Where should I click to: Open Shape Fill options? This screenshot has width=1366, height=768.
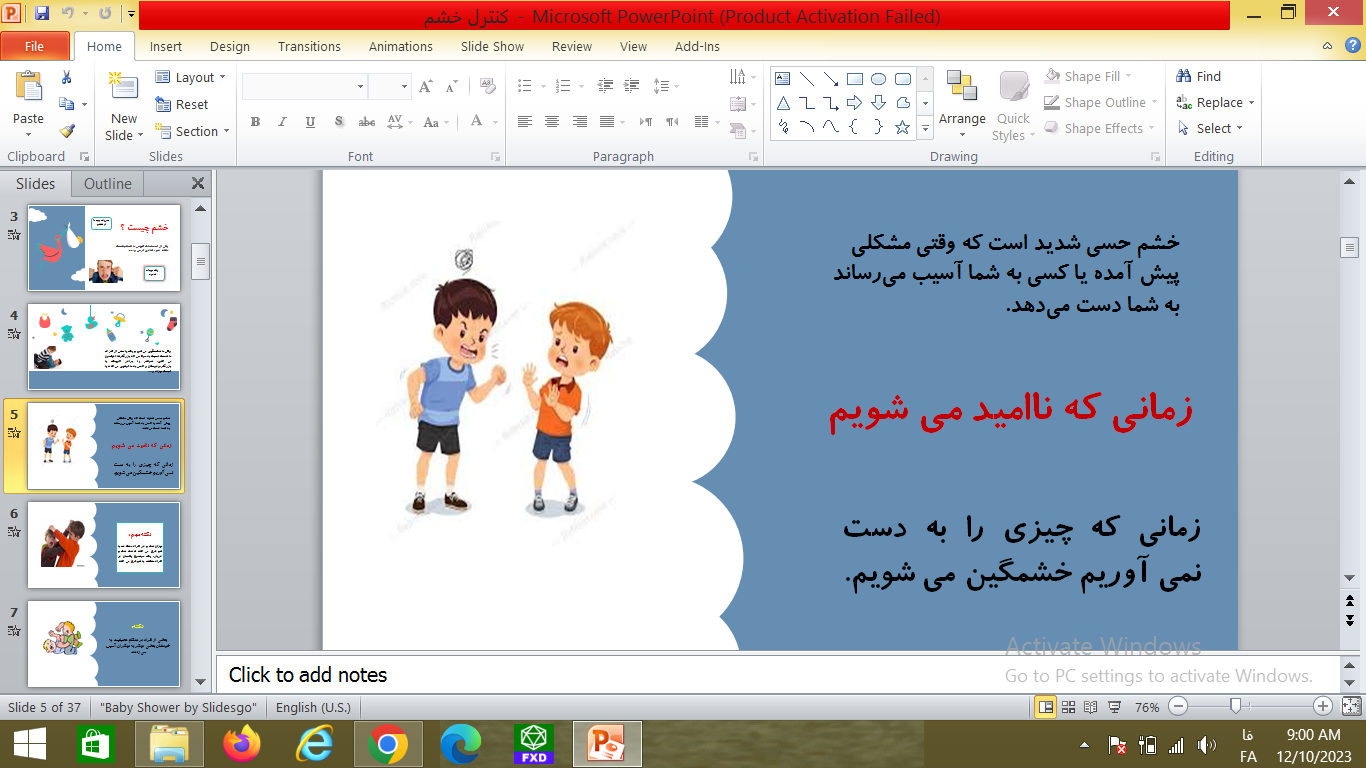click(x=1090, y=75)
